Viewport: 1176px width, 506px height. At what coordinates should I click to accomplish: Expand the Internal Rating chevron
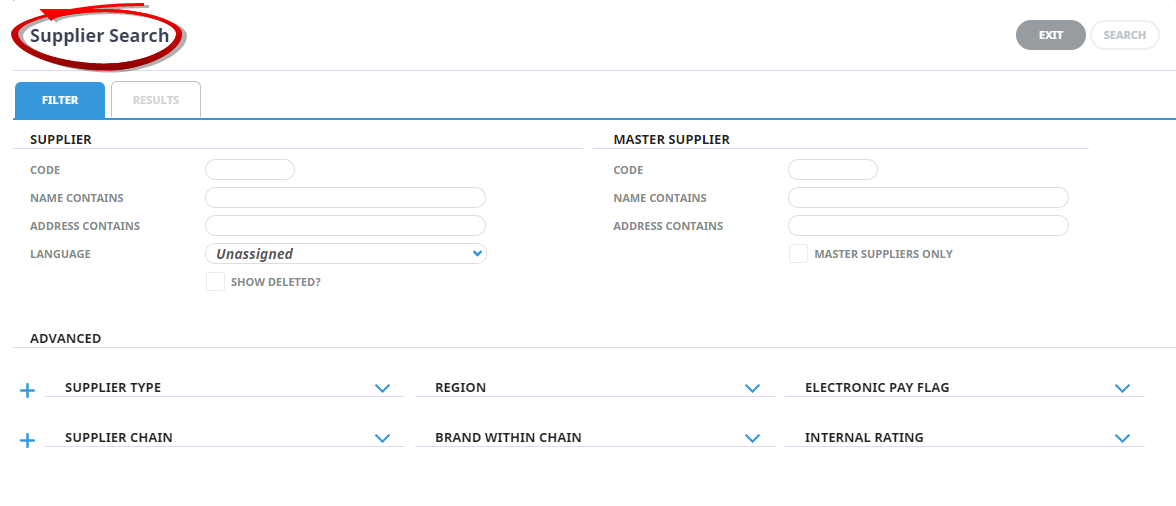[1122, 438]
